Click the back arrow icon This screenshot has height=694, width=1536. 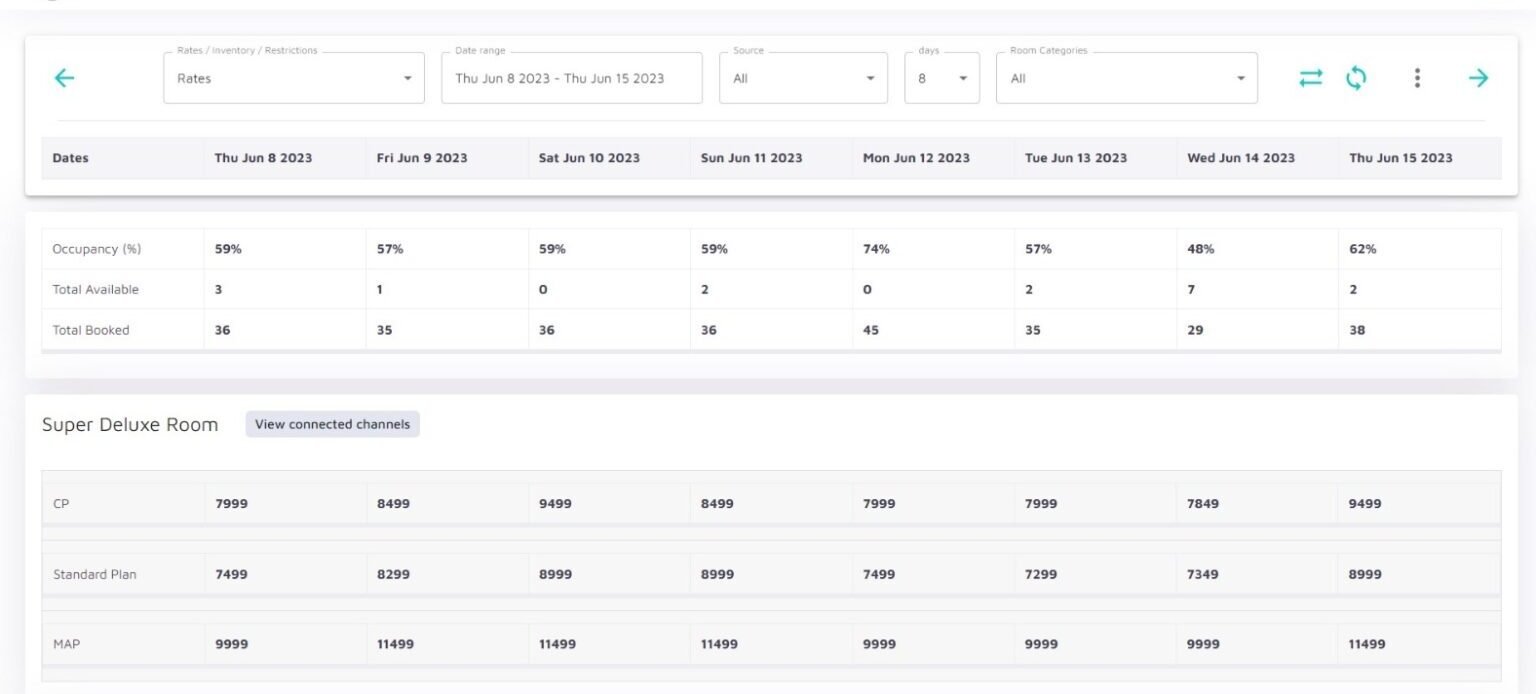64,78
